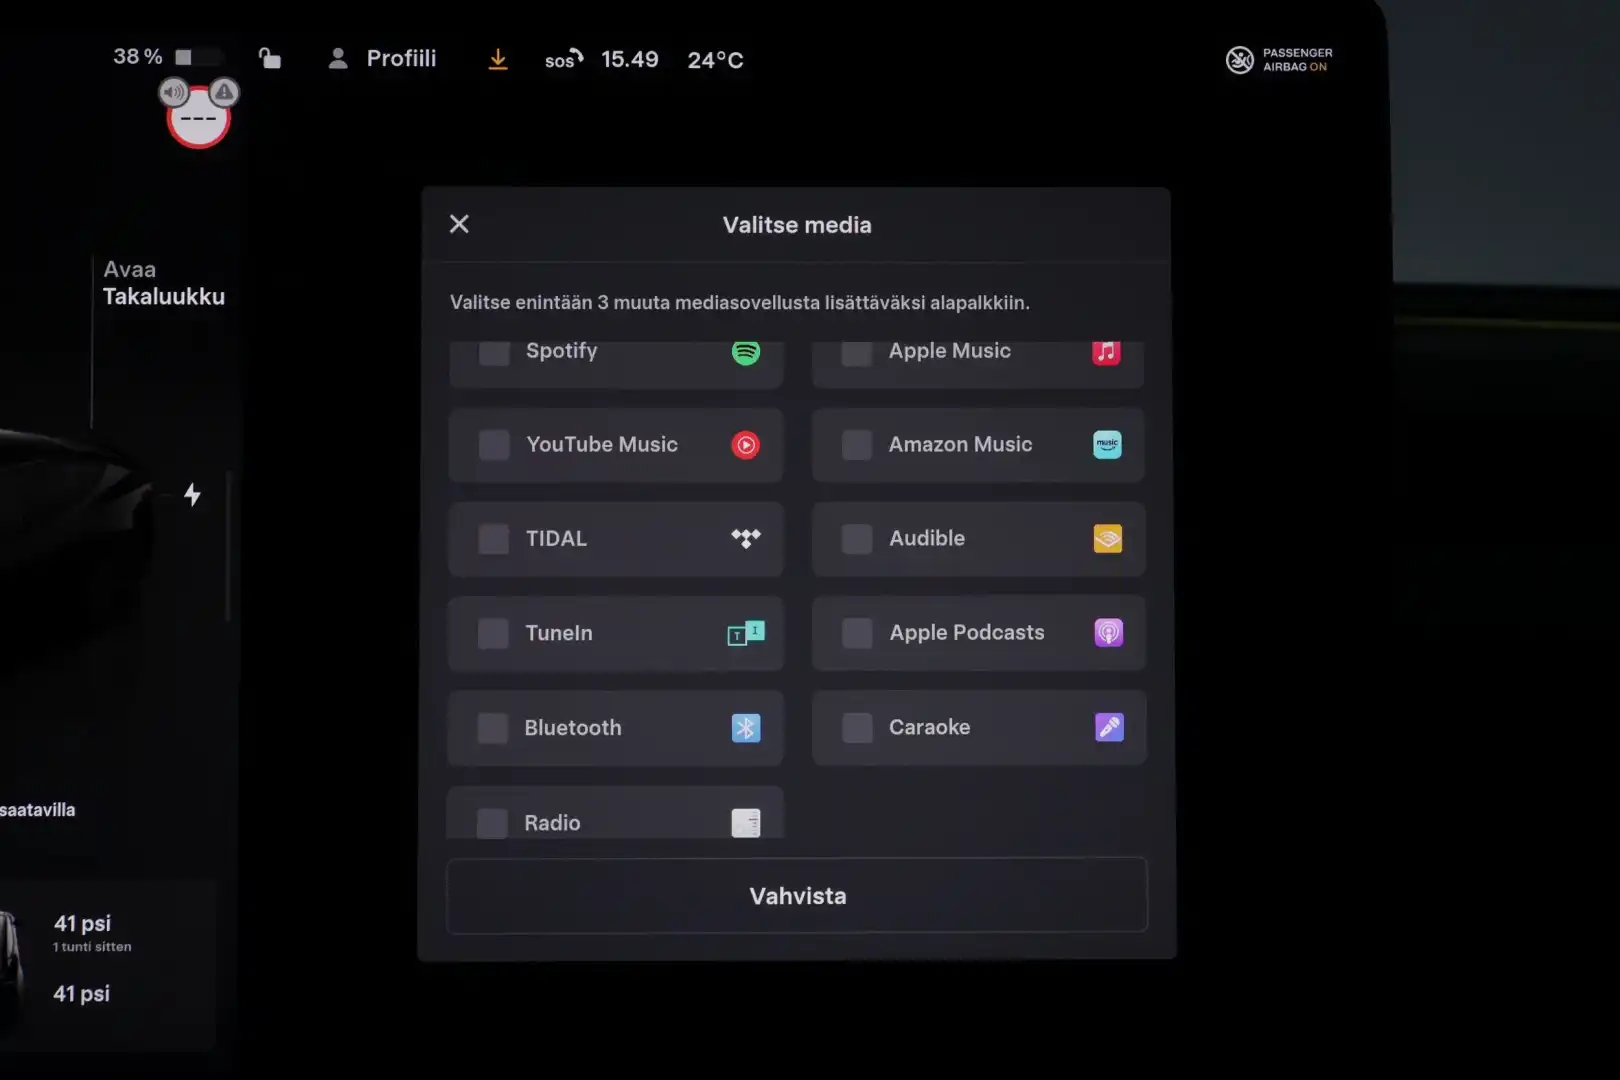This screenshot has height=1080, width=1620.
Task: Click the Audible orange icon
Action: 1108,539
